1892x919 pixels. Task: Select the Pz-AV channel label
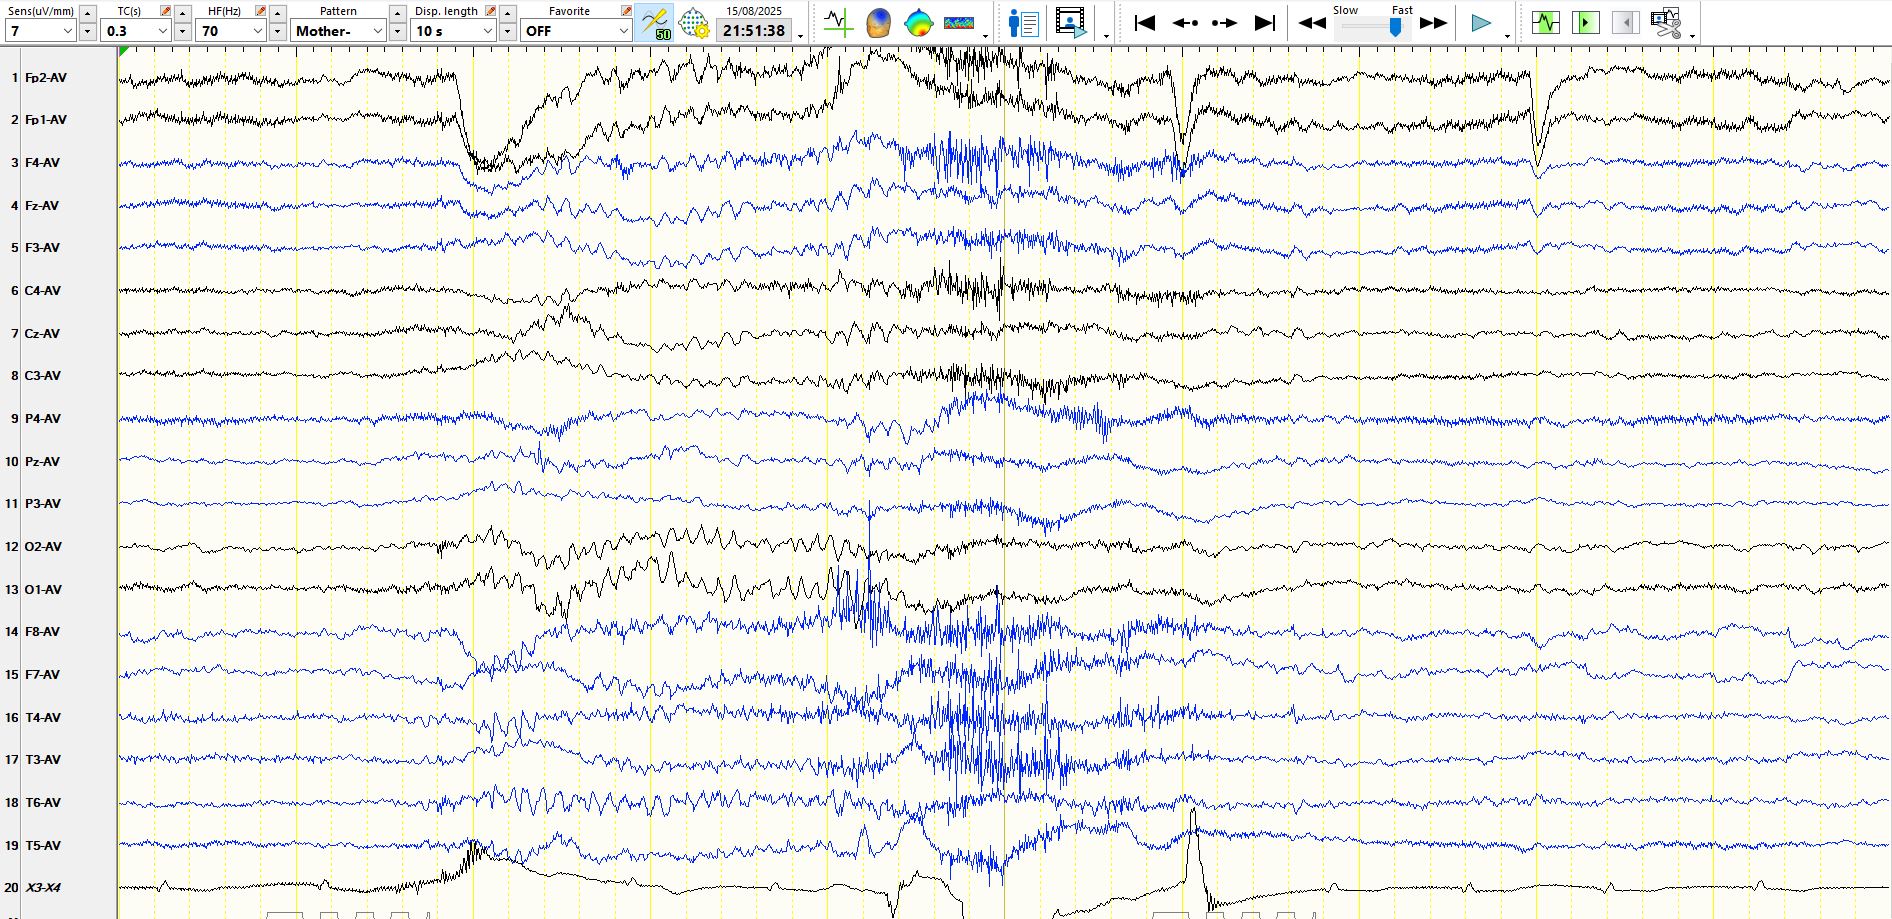(42, 461)
